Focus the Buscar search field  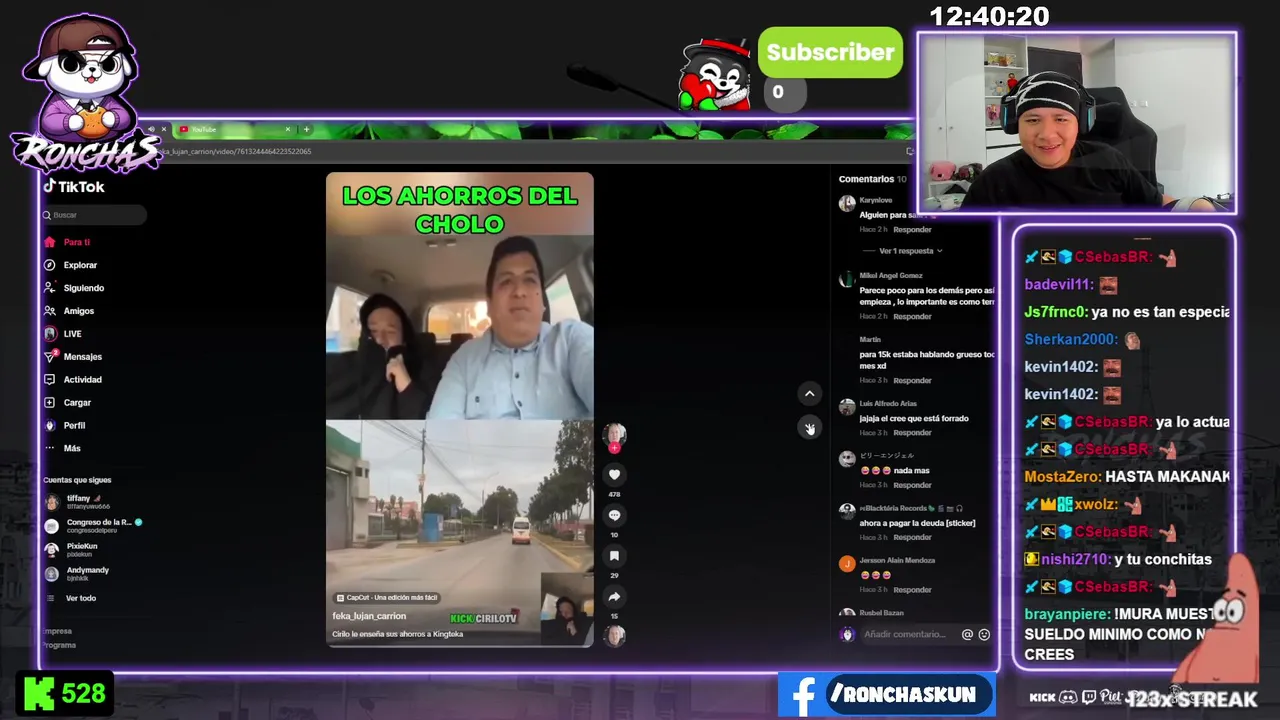pyautogui.click(x=95, y=215)
